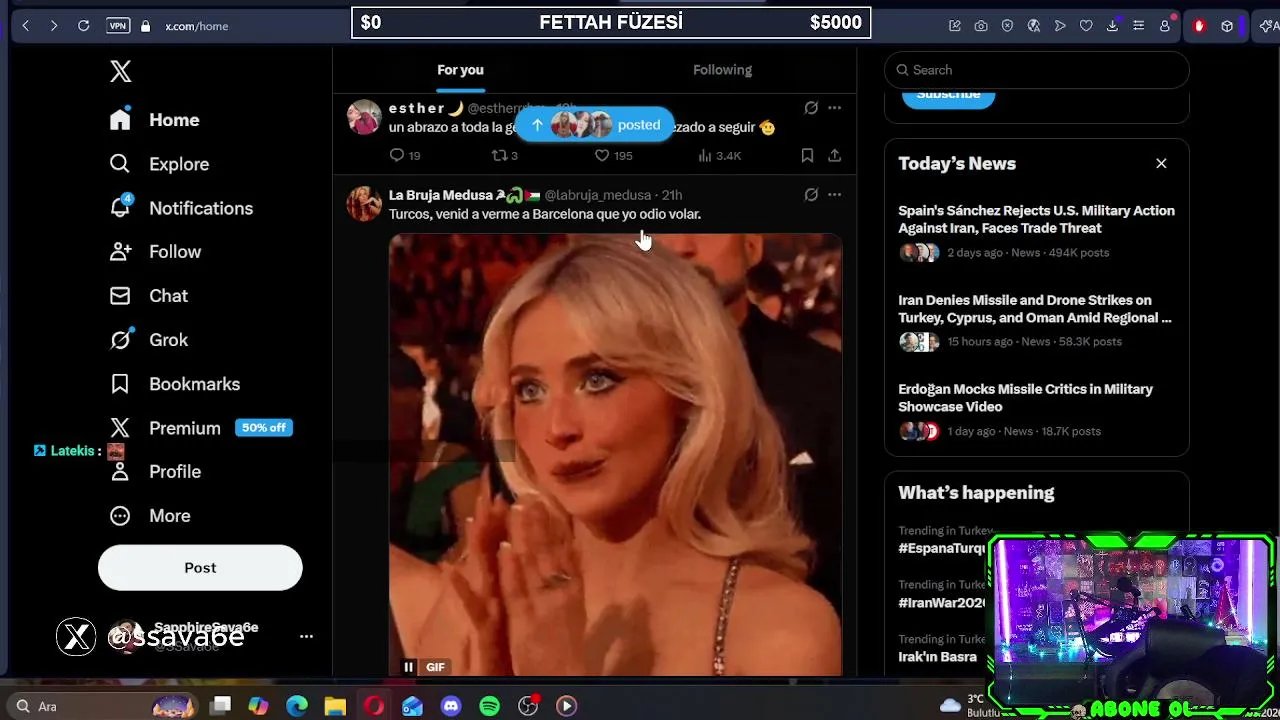Open browser easy setup sliders icon
This screenshot has width=1280, height=720.
coord(1138,26)
